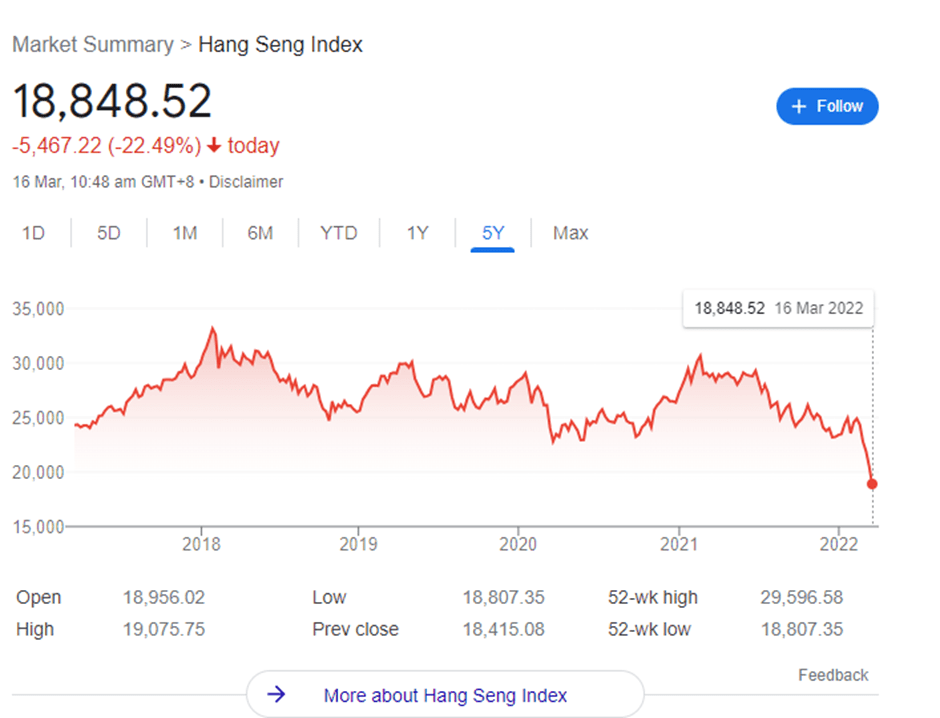View the 1Y chart range

coord(416,232)
